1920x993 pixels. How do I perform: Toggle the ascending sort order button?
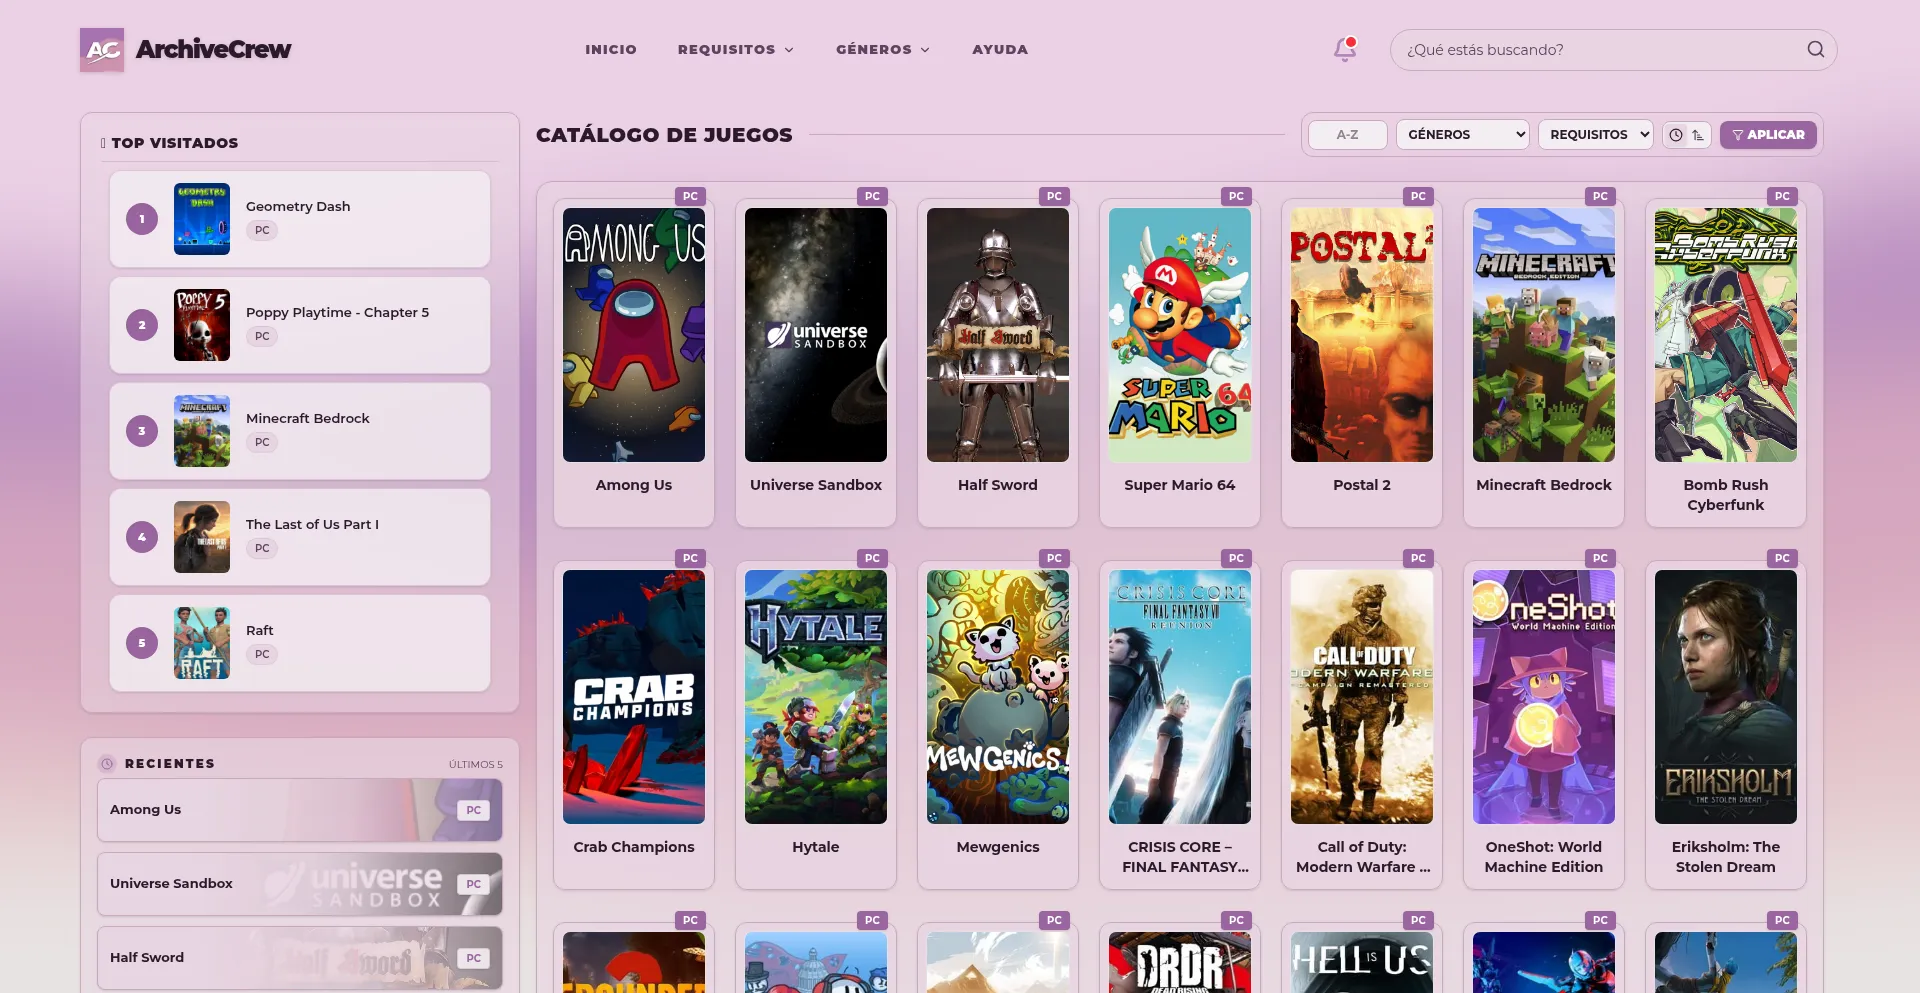tap(1698, 135)
